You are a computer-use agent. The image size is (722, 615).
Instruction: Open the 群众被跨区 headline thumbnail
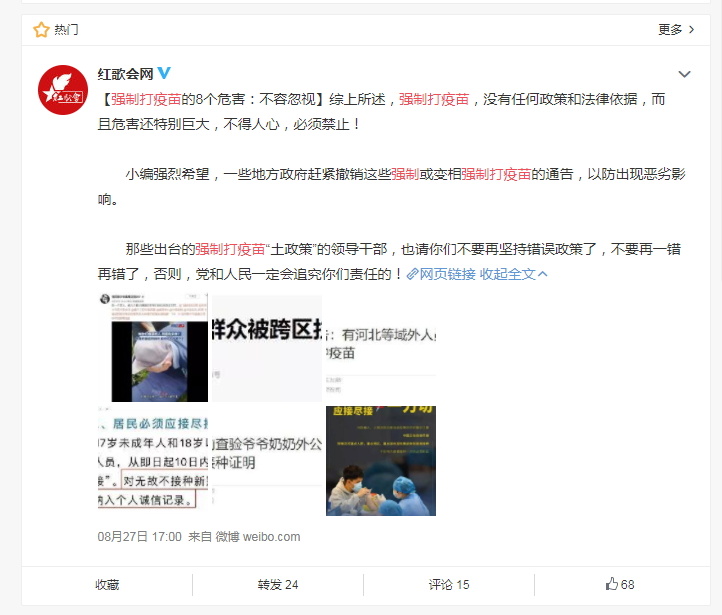tap(267, 347)
